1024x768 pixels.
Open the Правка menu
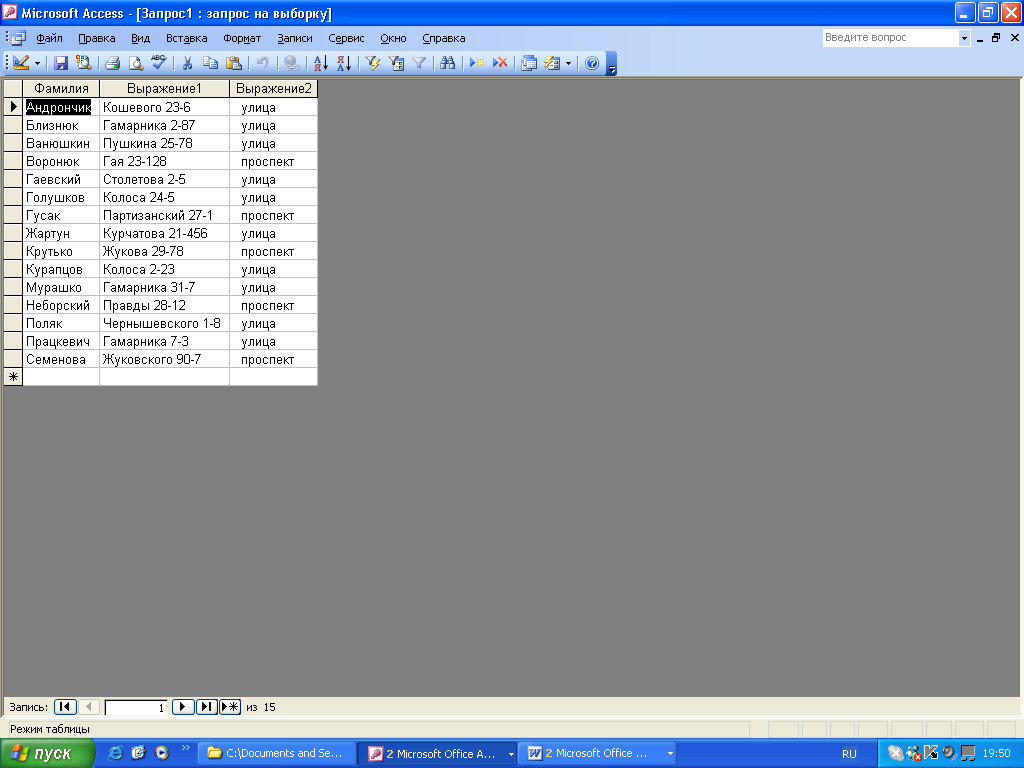pos(97,38)
